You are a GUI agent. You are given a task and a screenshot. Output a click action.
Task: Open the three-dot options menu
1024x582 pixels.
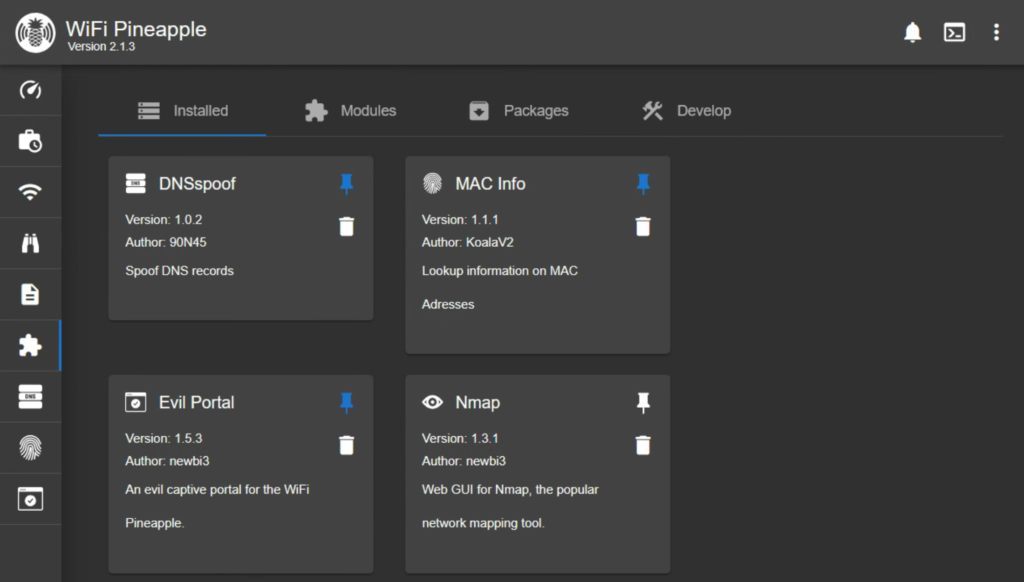[x=996, y=32]
